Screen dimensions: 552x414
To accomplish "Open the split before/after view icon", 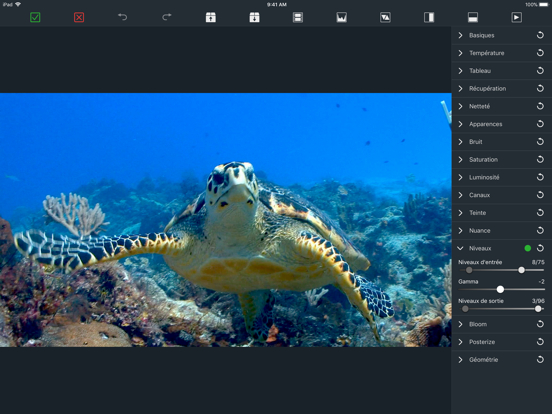I will [x=429, y=17].
